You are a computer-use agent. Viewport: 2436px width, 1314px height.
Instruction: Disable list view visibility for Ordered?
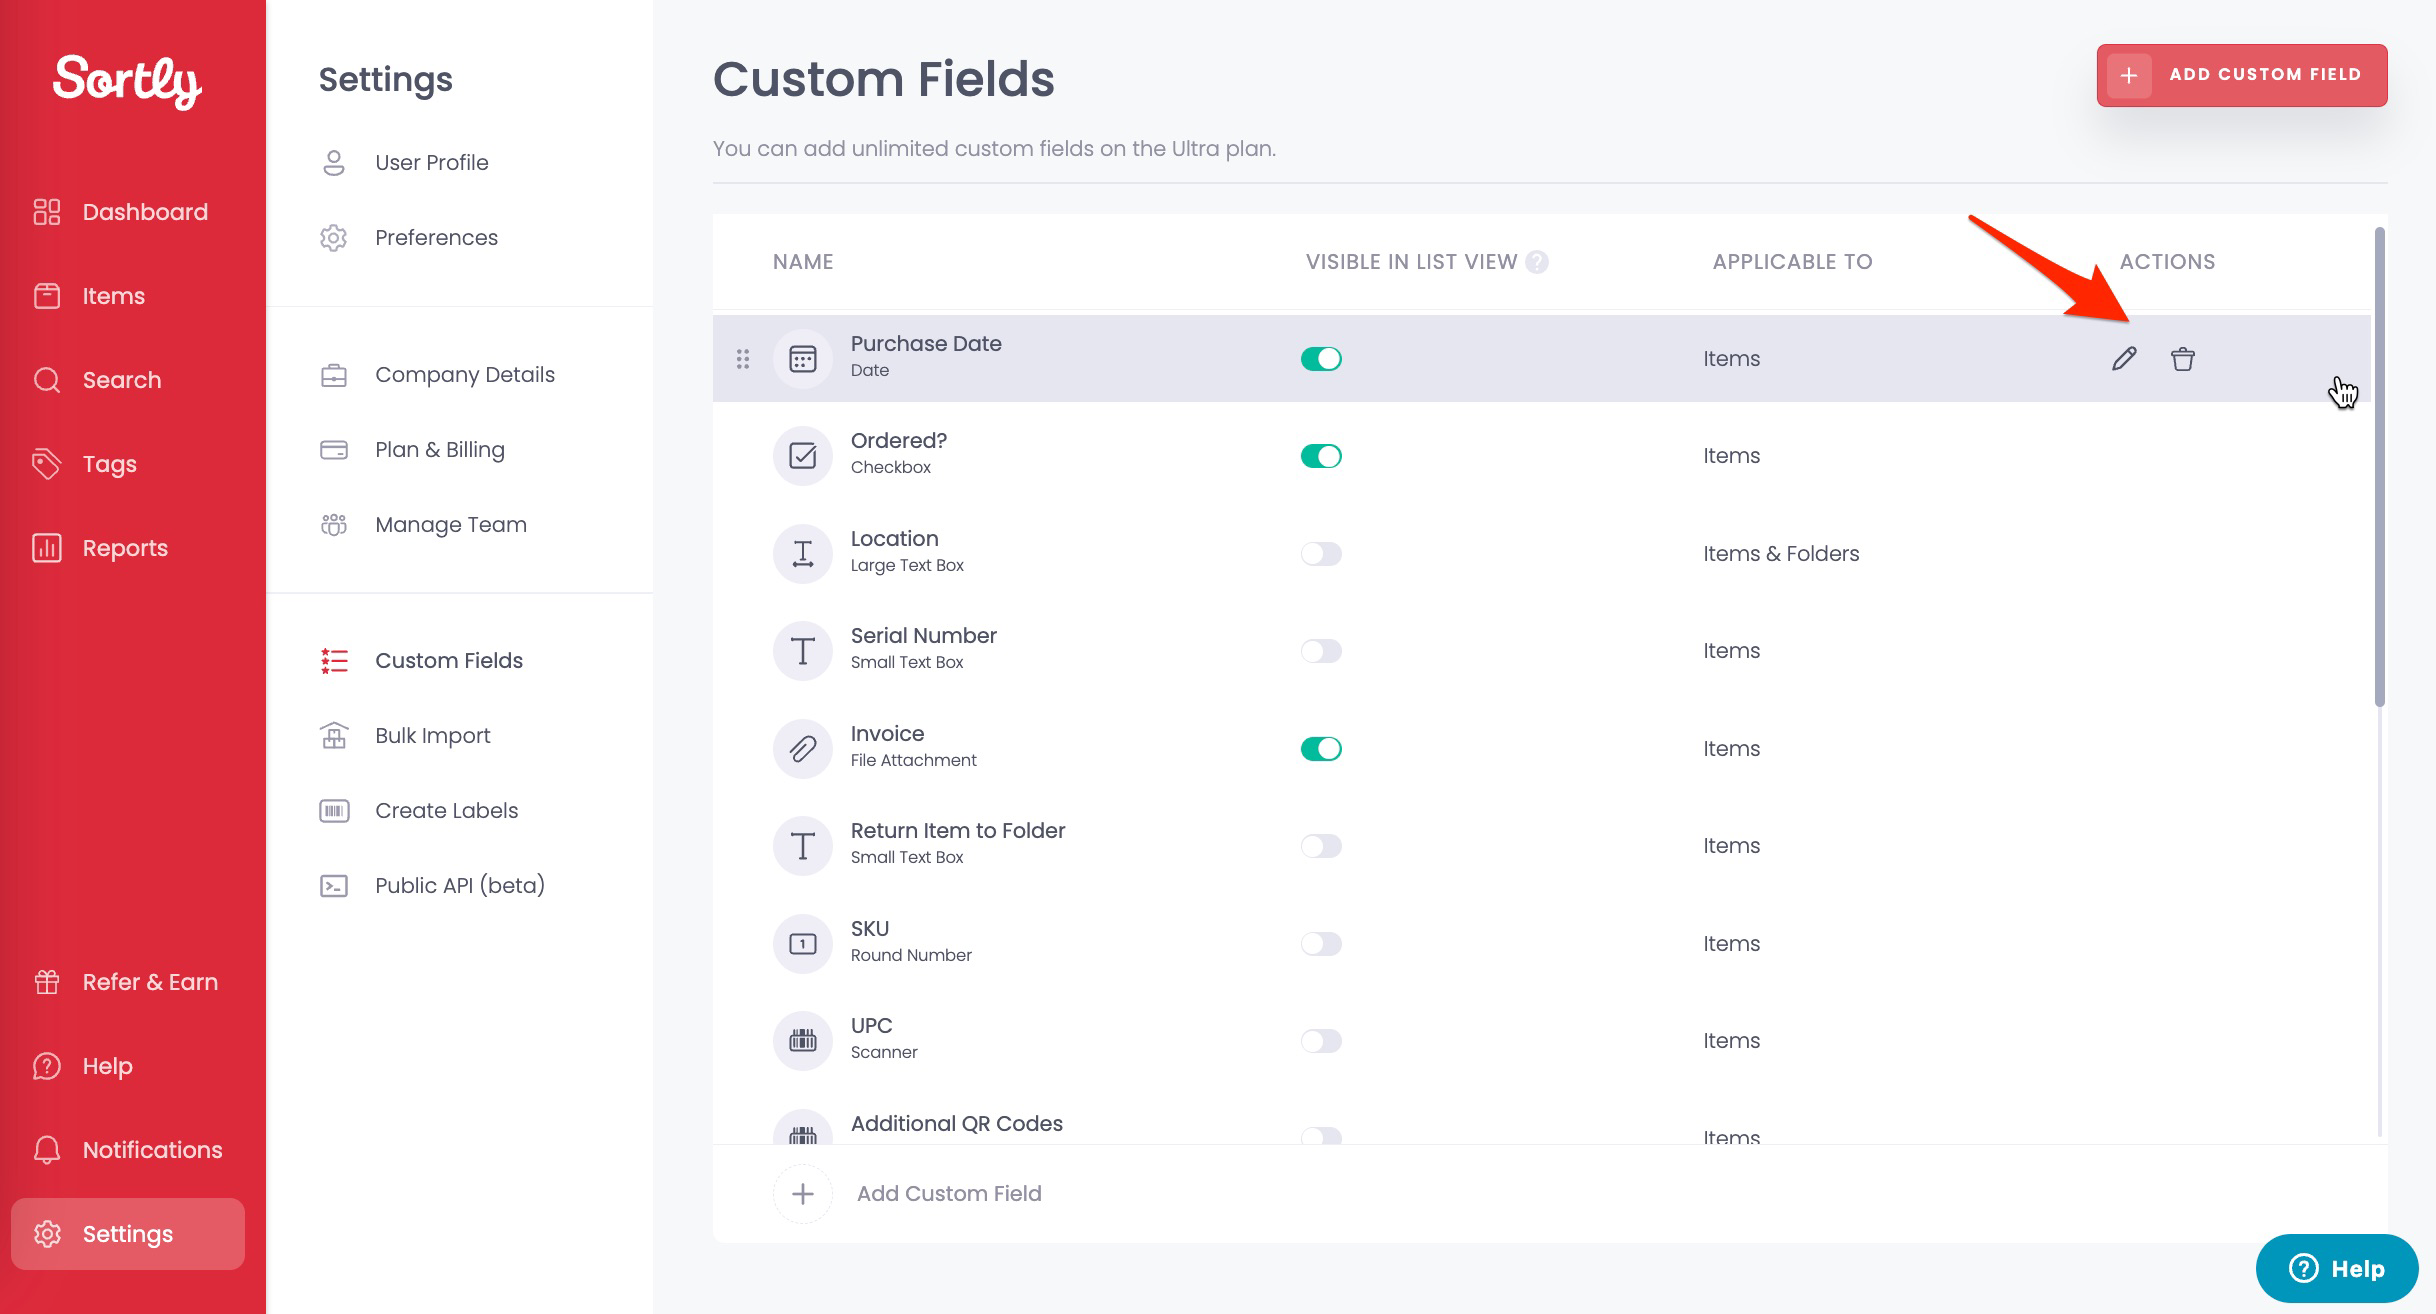[1320, 456]
